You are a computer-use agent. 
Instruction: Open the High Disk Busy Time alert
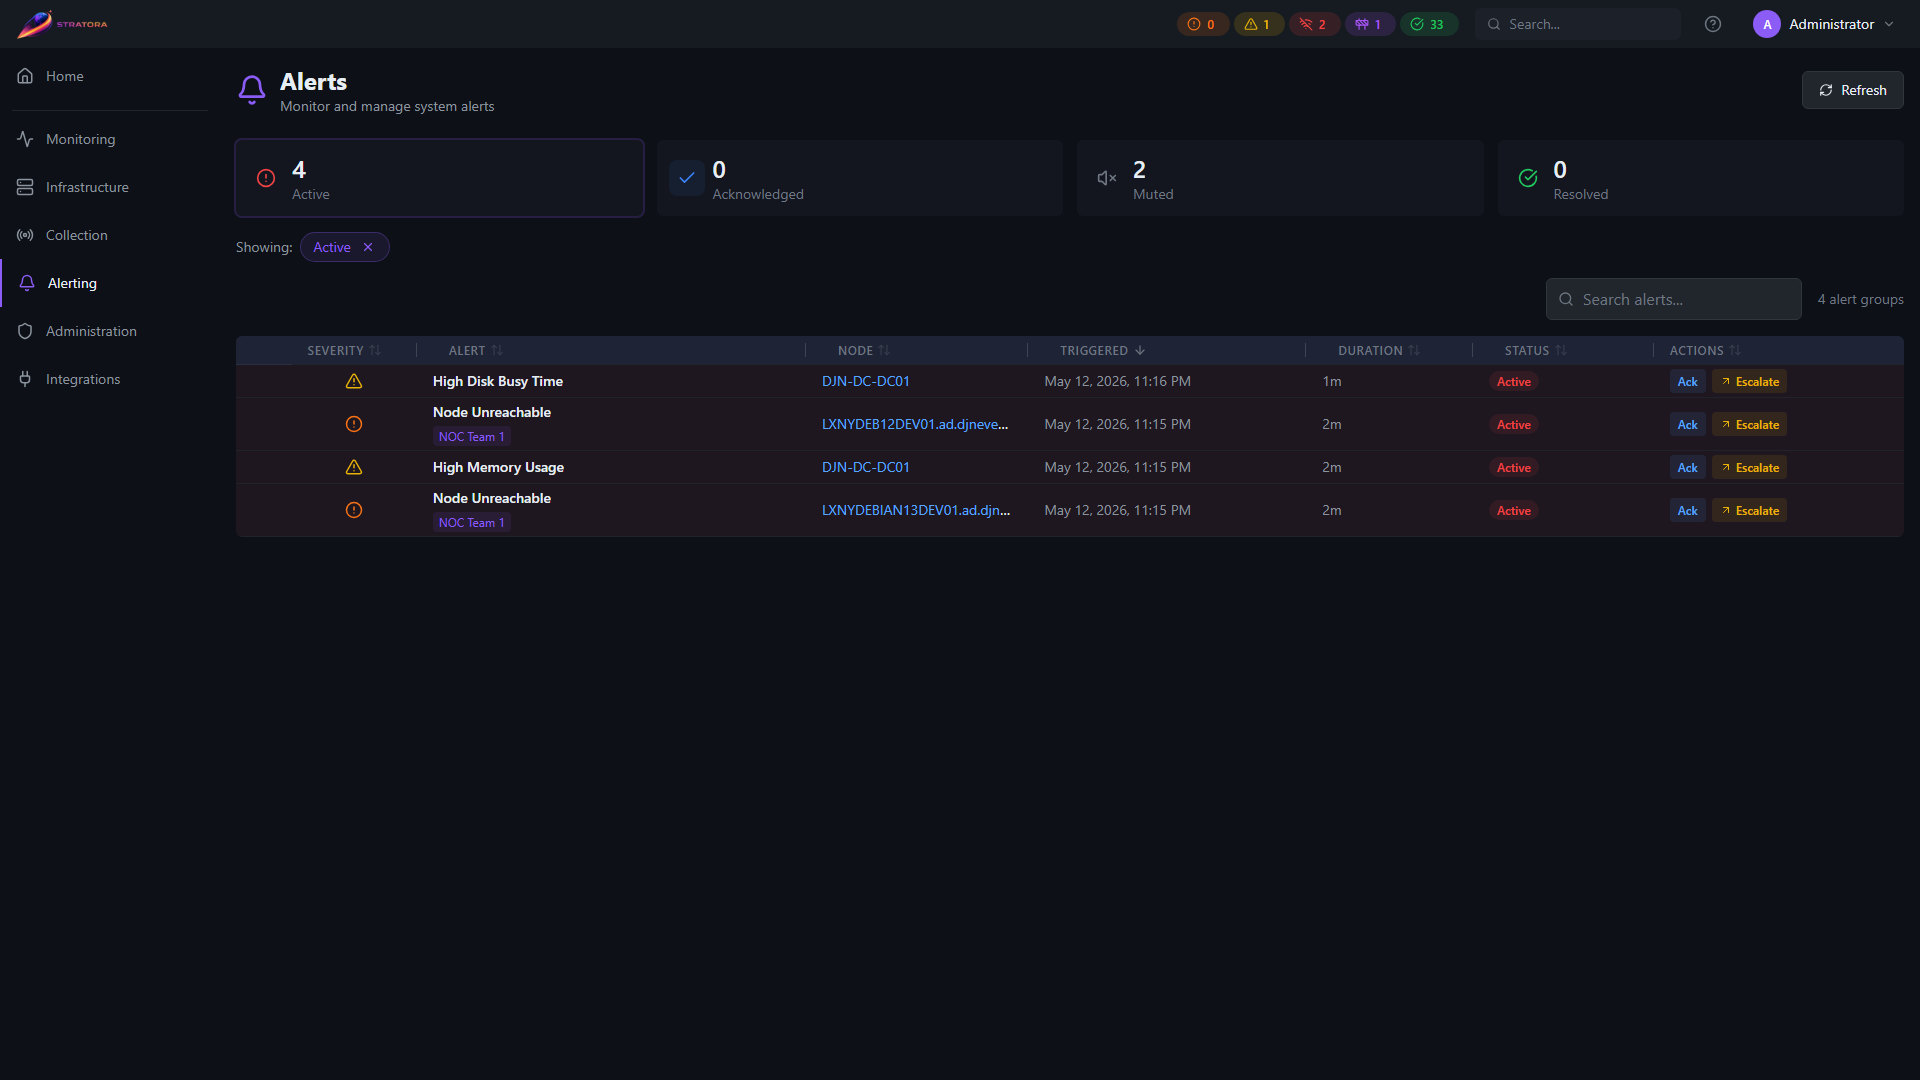498,381
